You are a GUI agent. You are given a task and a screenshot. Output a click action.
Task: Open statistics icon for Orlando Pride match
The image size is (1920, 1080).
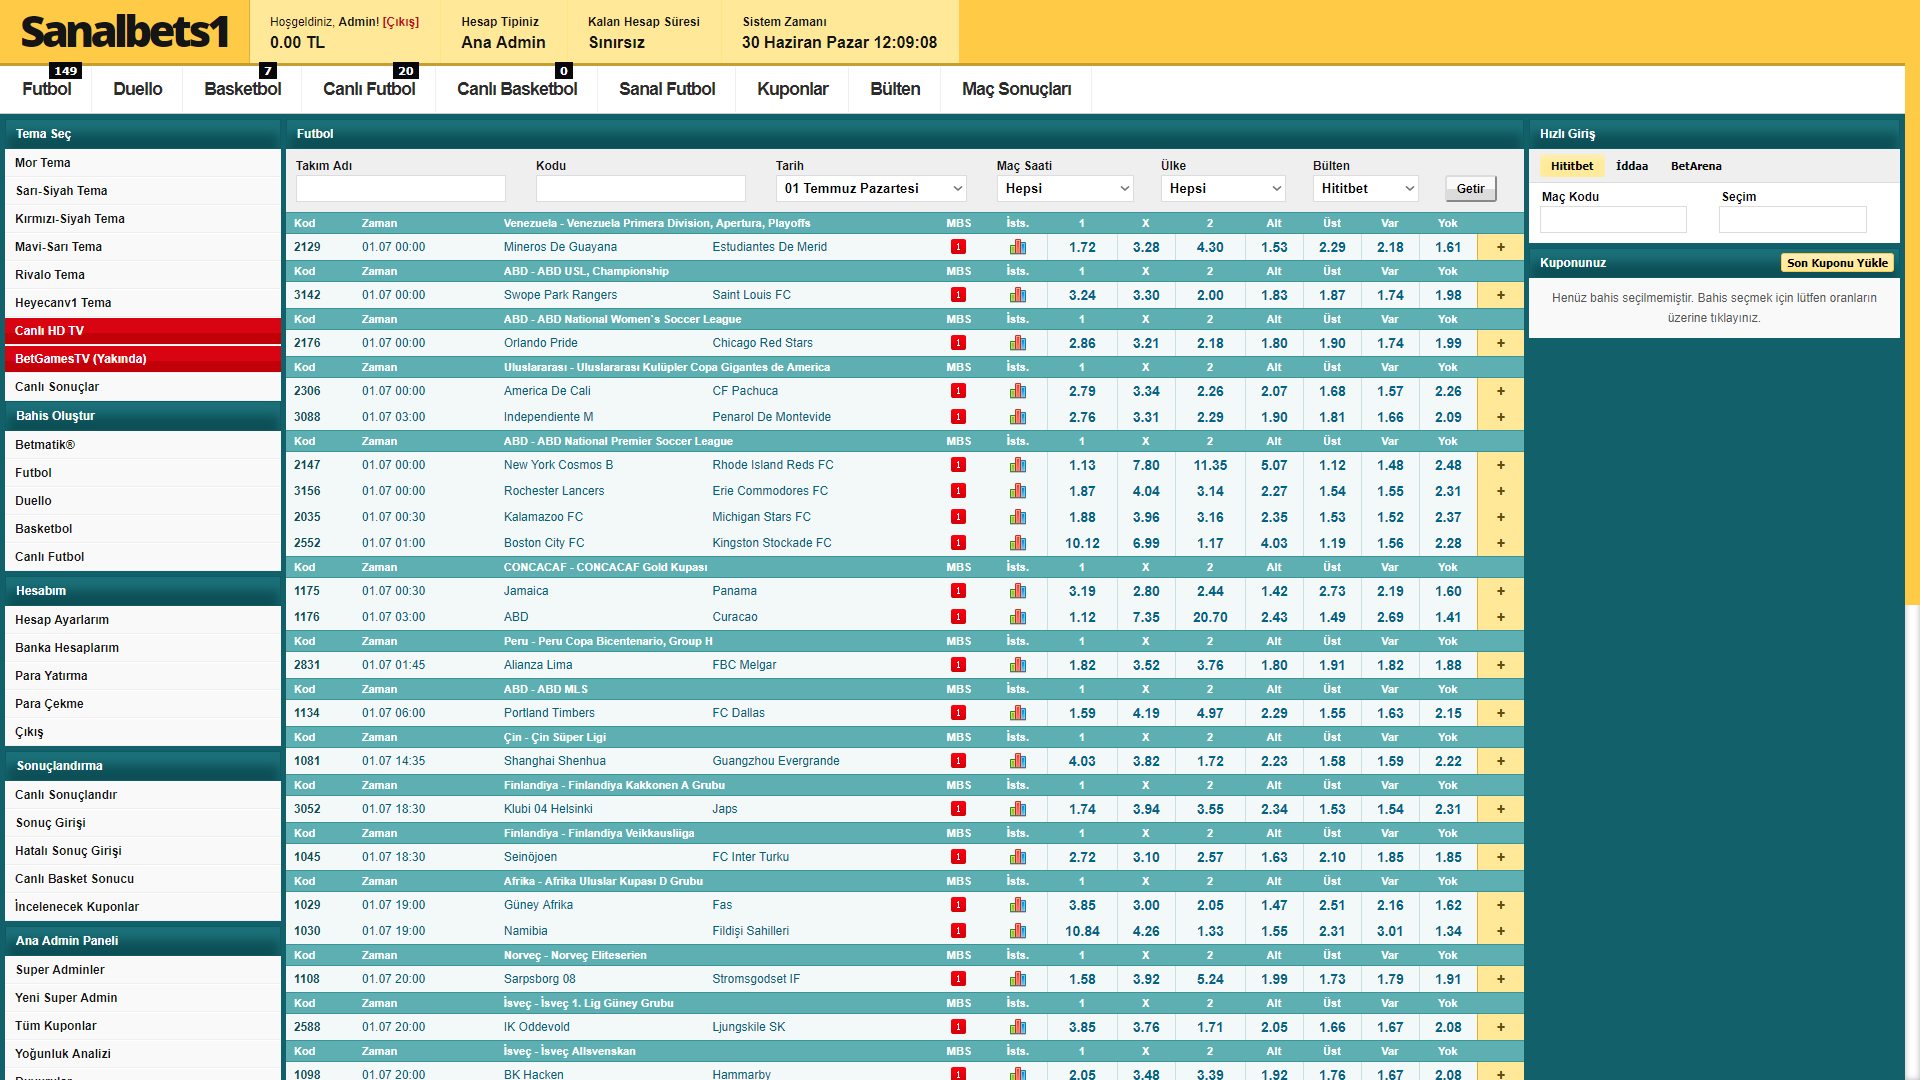tap(1018, 343)
